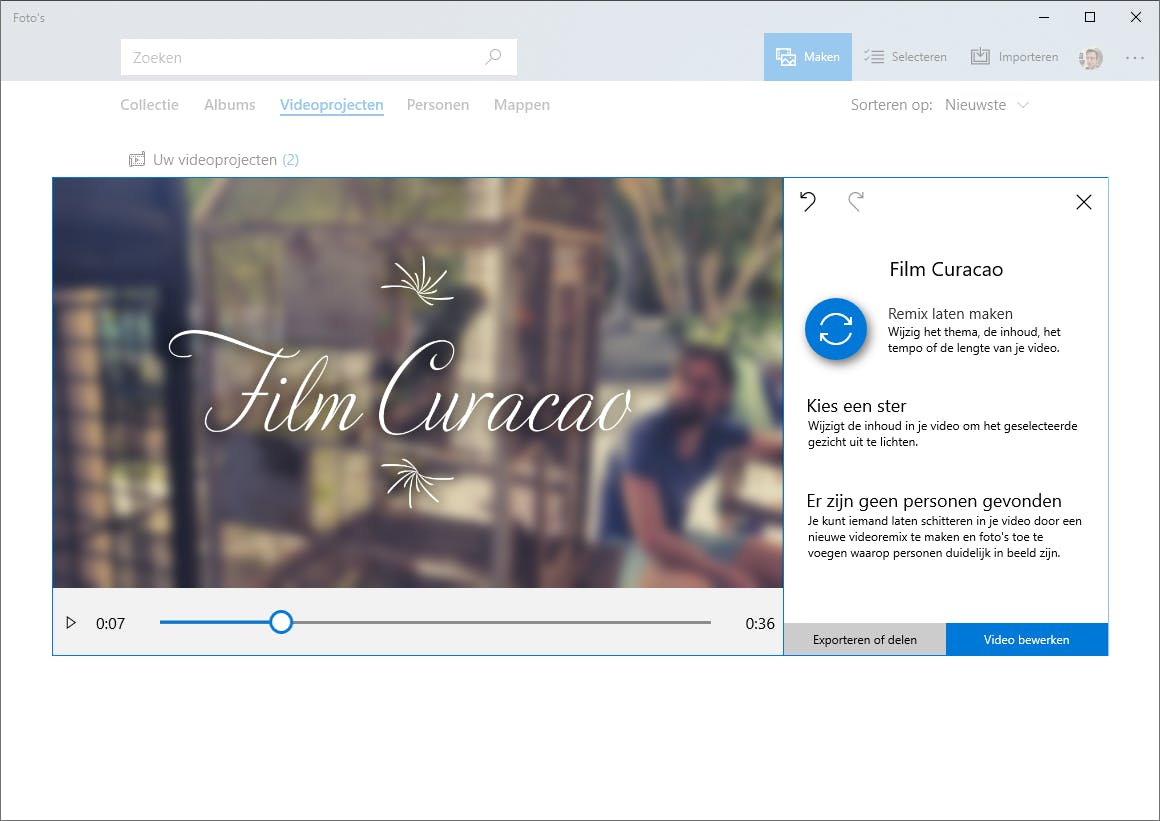This screenshot has width=1160, height=821.
Task: Click Er zijn geen personen gevonden heading
Action: click(934, 501)
